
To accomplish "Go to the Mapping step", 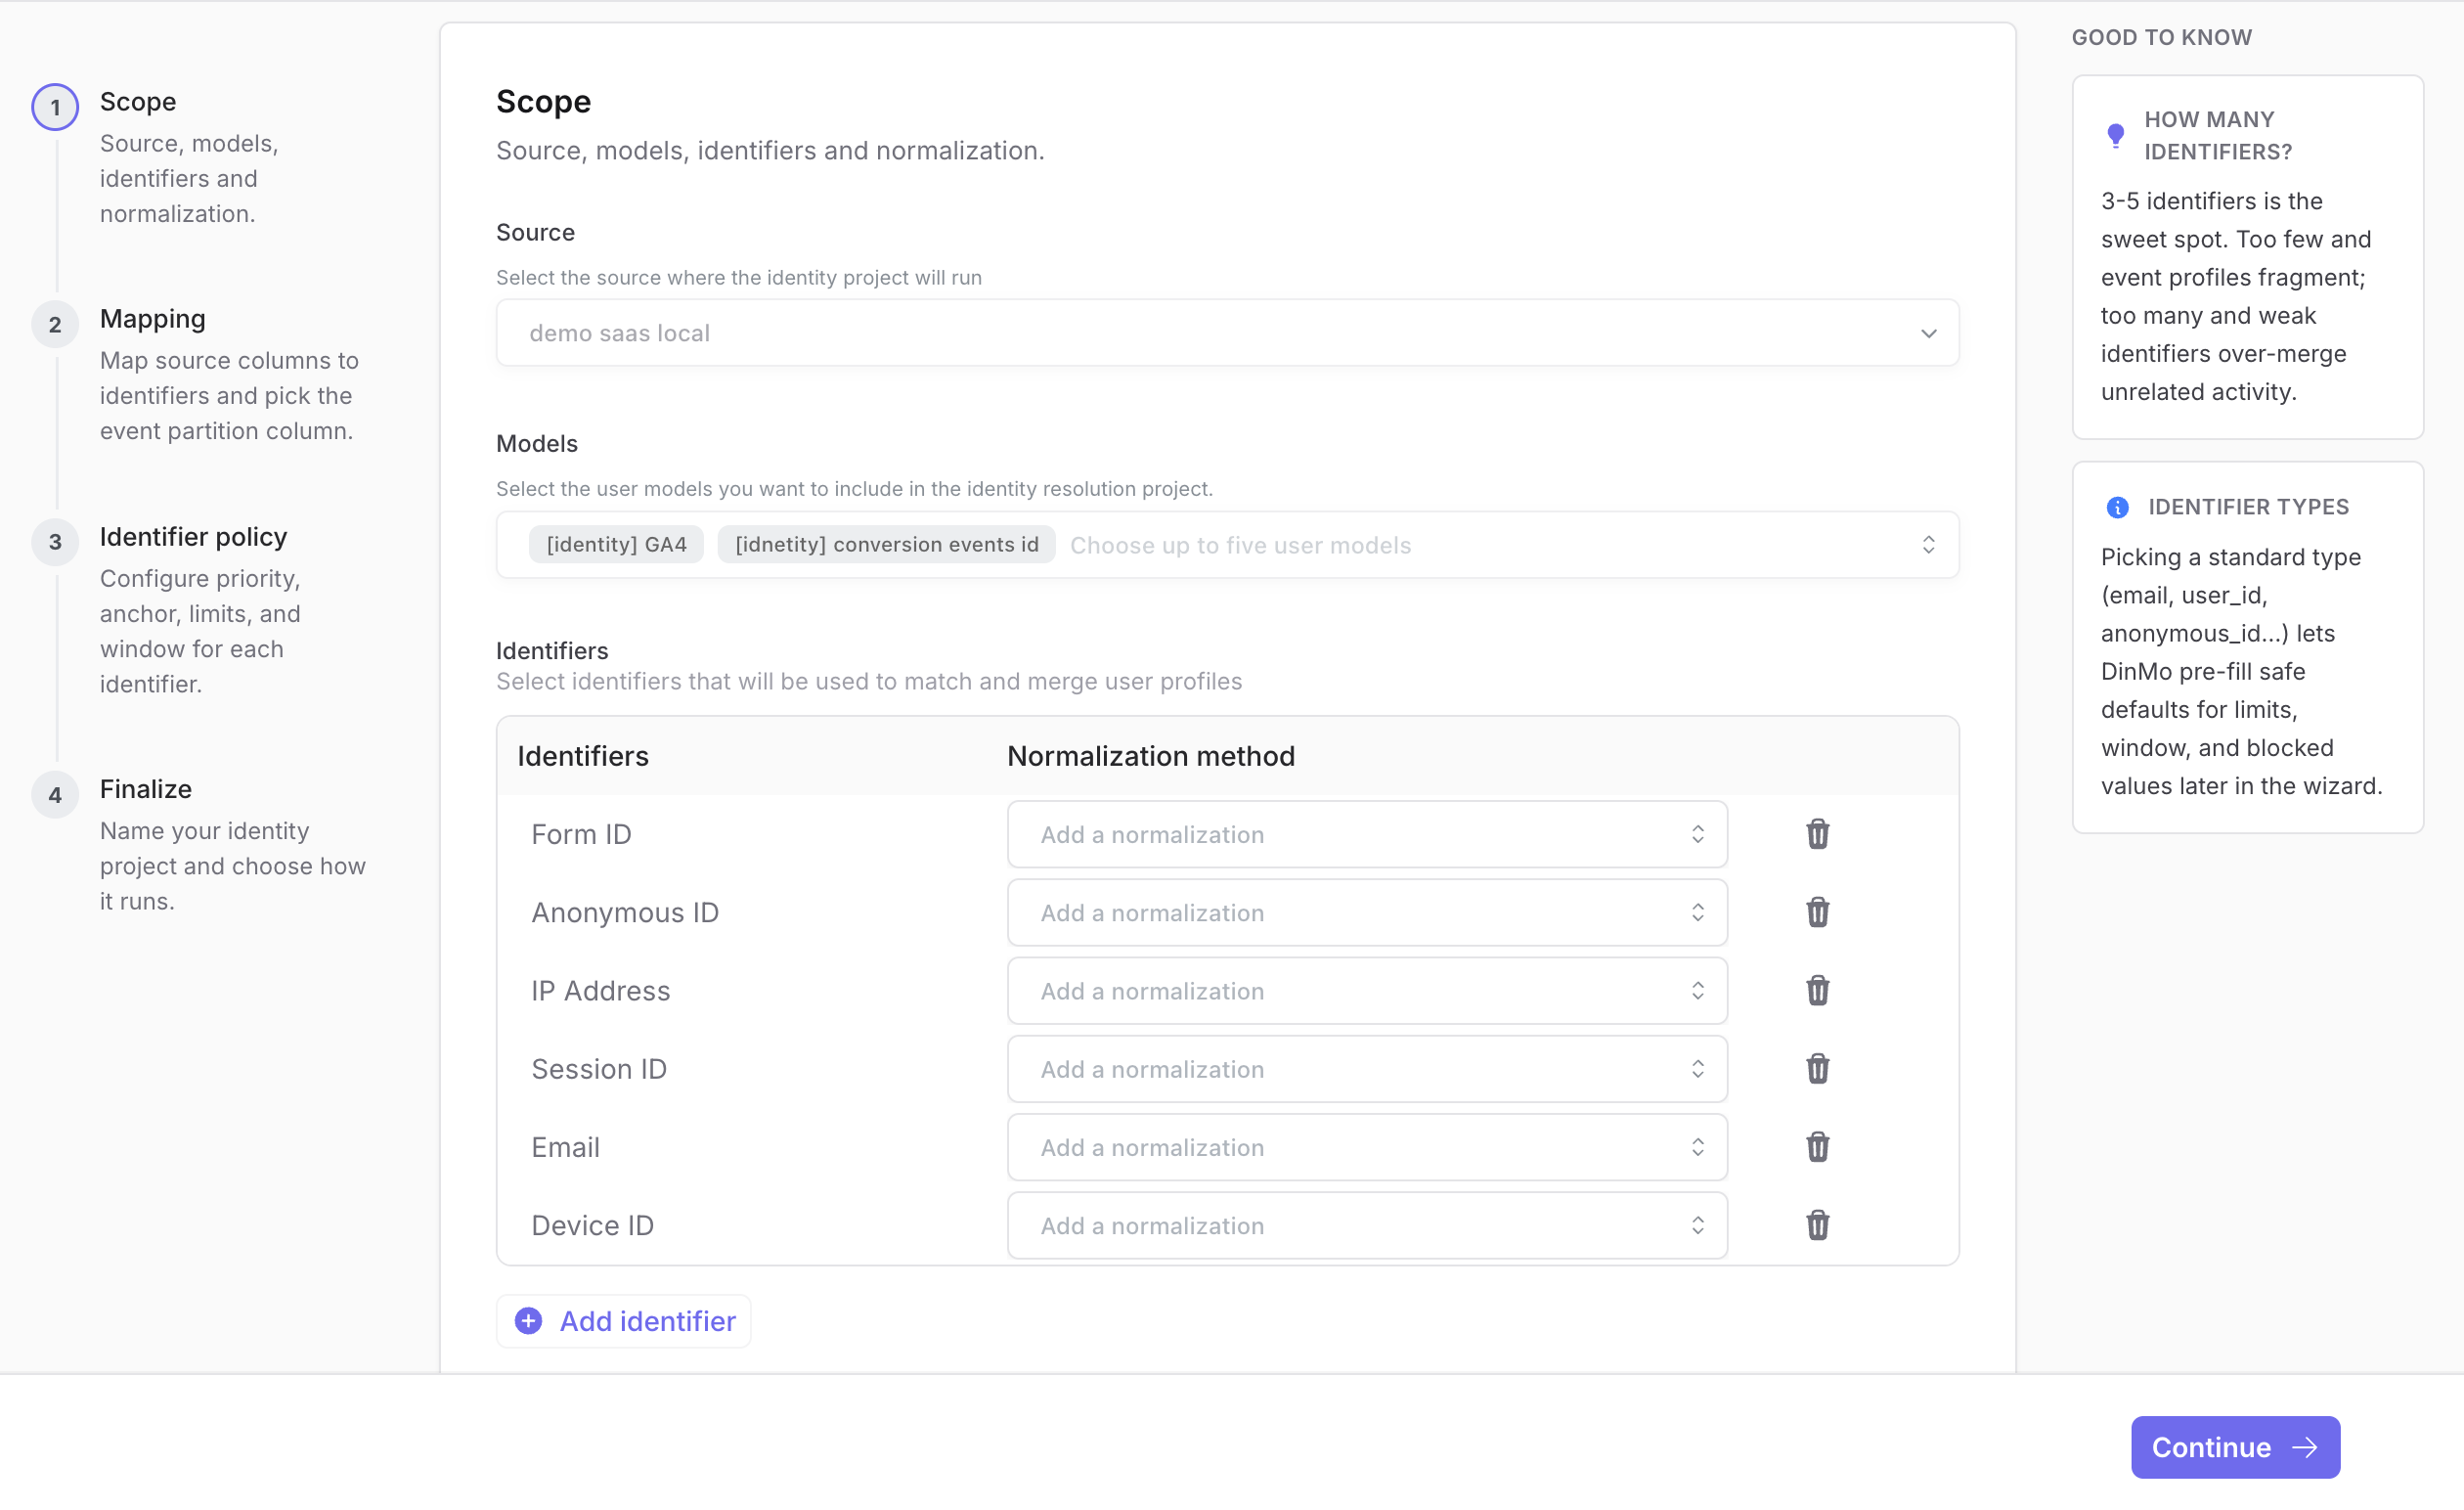I will (x=153, y=319).
